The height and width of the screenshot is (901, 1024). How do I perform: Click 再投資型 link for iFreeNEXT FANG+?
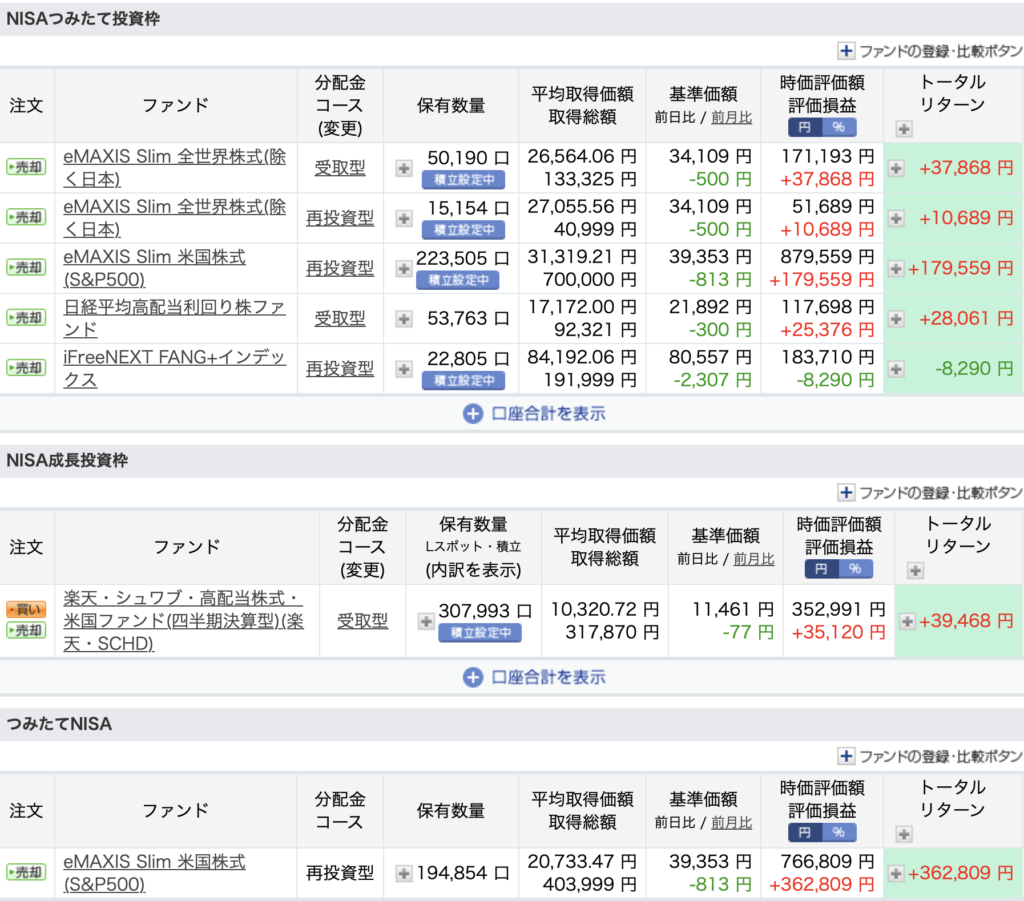340,368
